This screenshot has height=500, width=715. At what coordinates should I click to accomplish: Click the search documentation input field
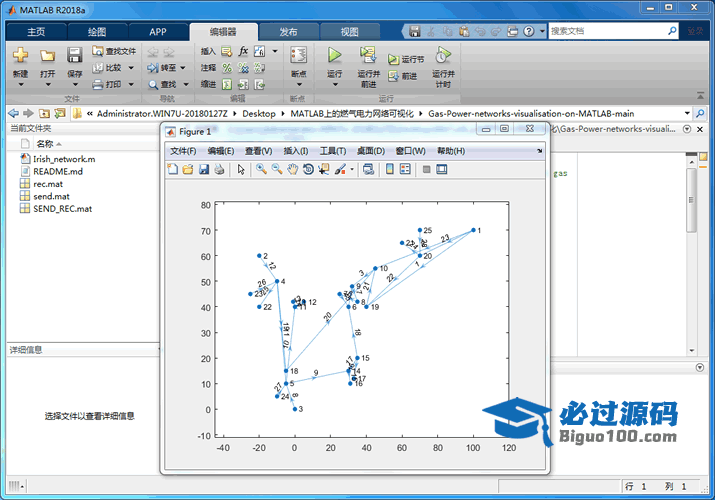608,31
